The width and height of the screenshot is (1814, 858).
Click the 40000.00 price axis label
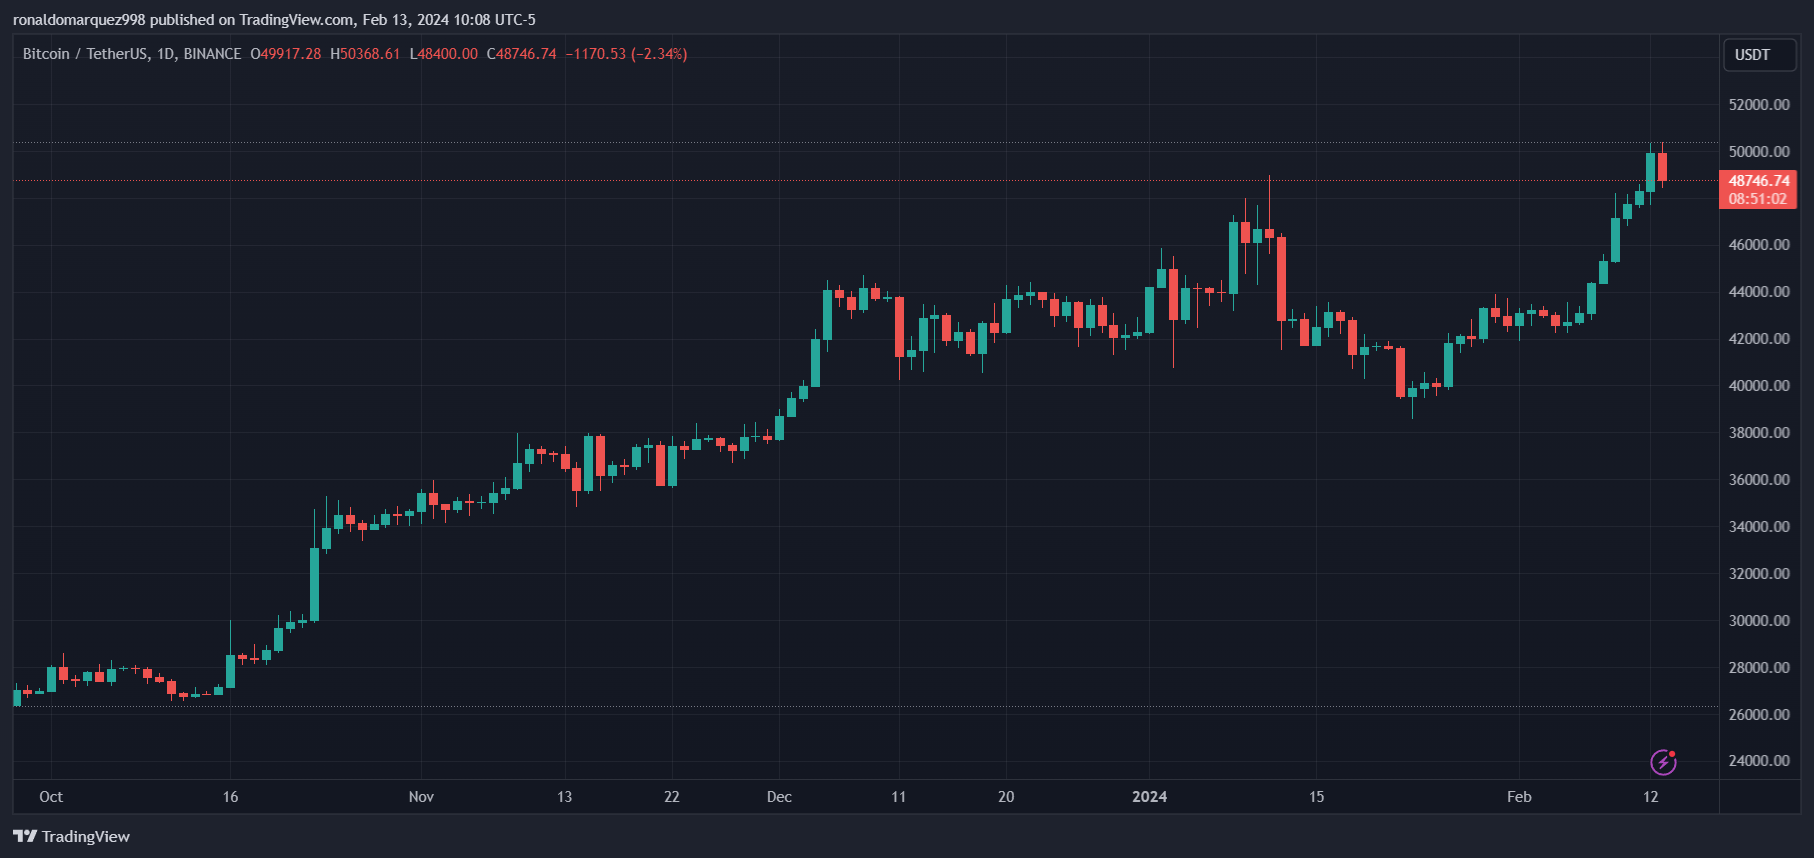1759,386
